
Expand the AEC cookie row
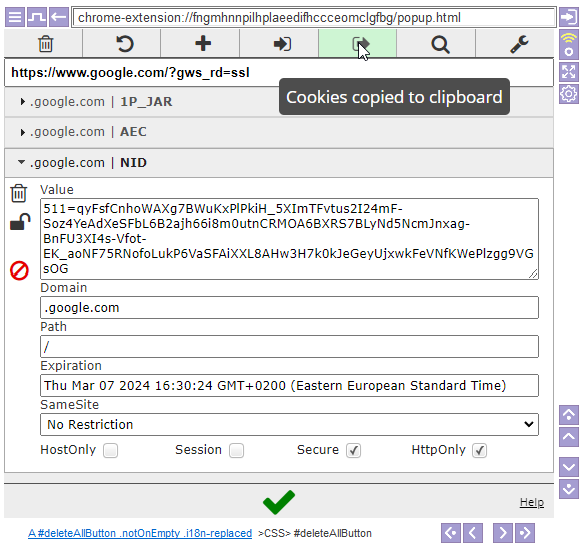click(279, 132)
